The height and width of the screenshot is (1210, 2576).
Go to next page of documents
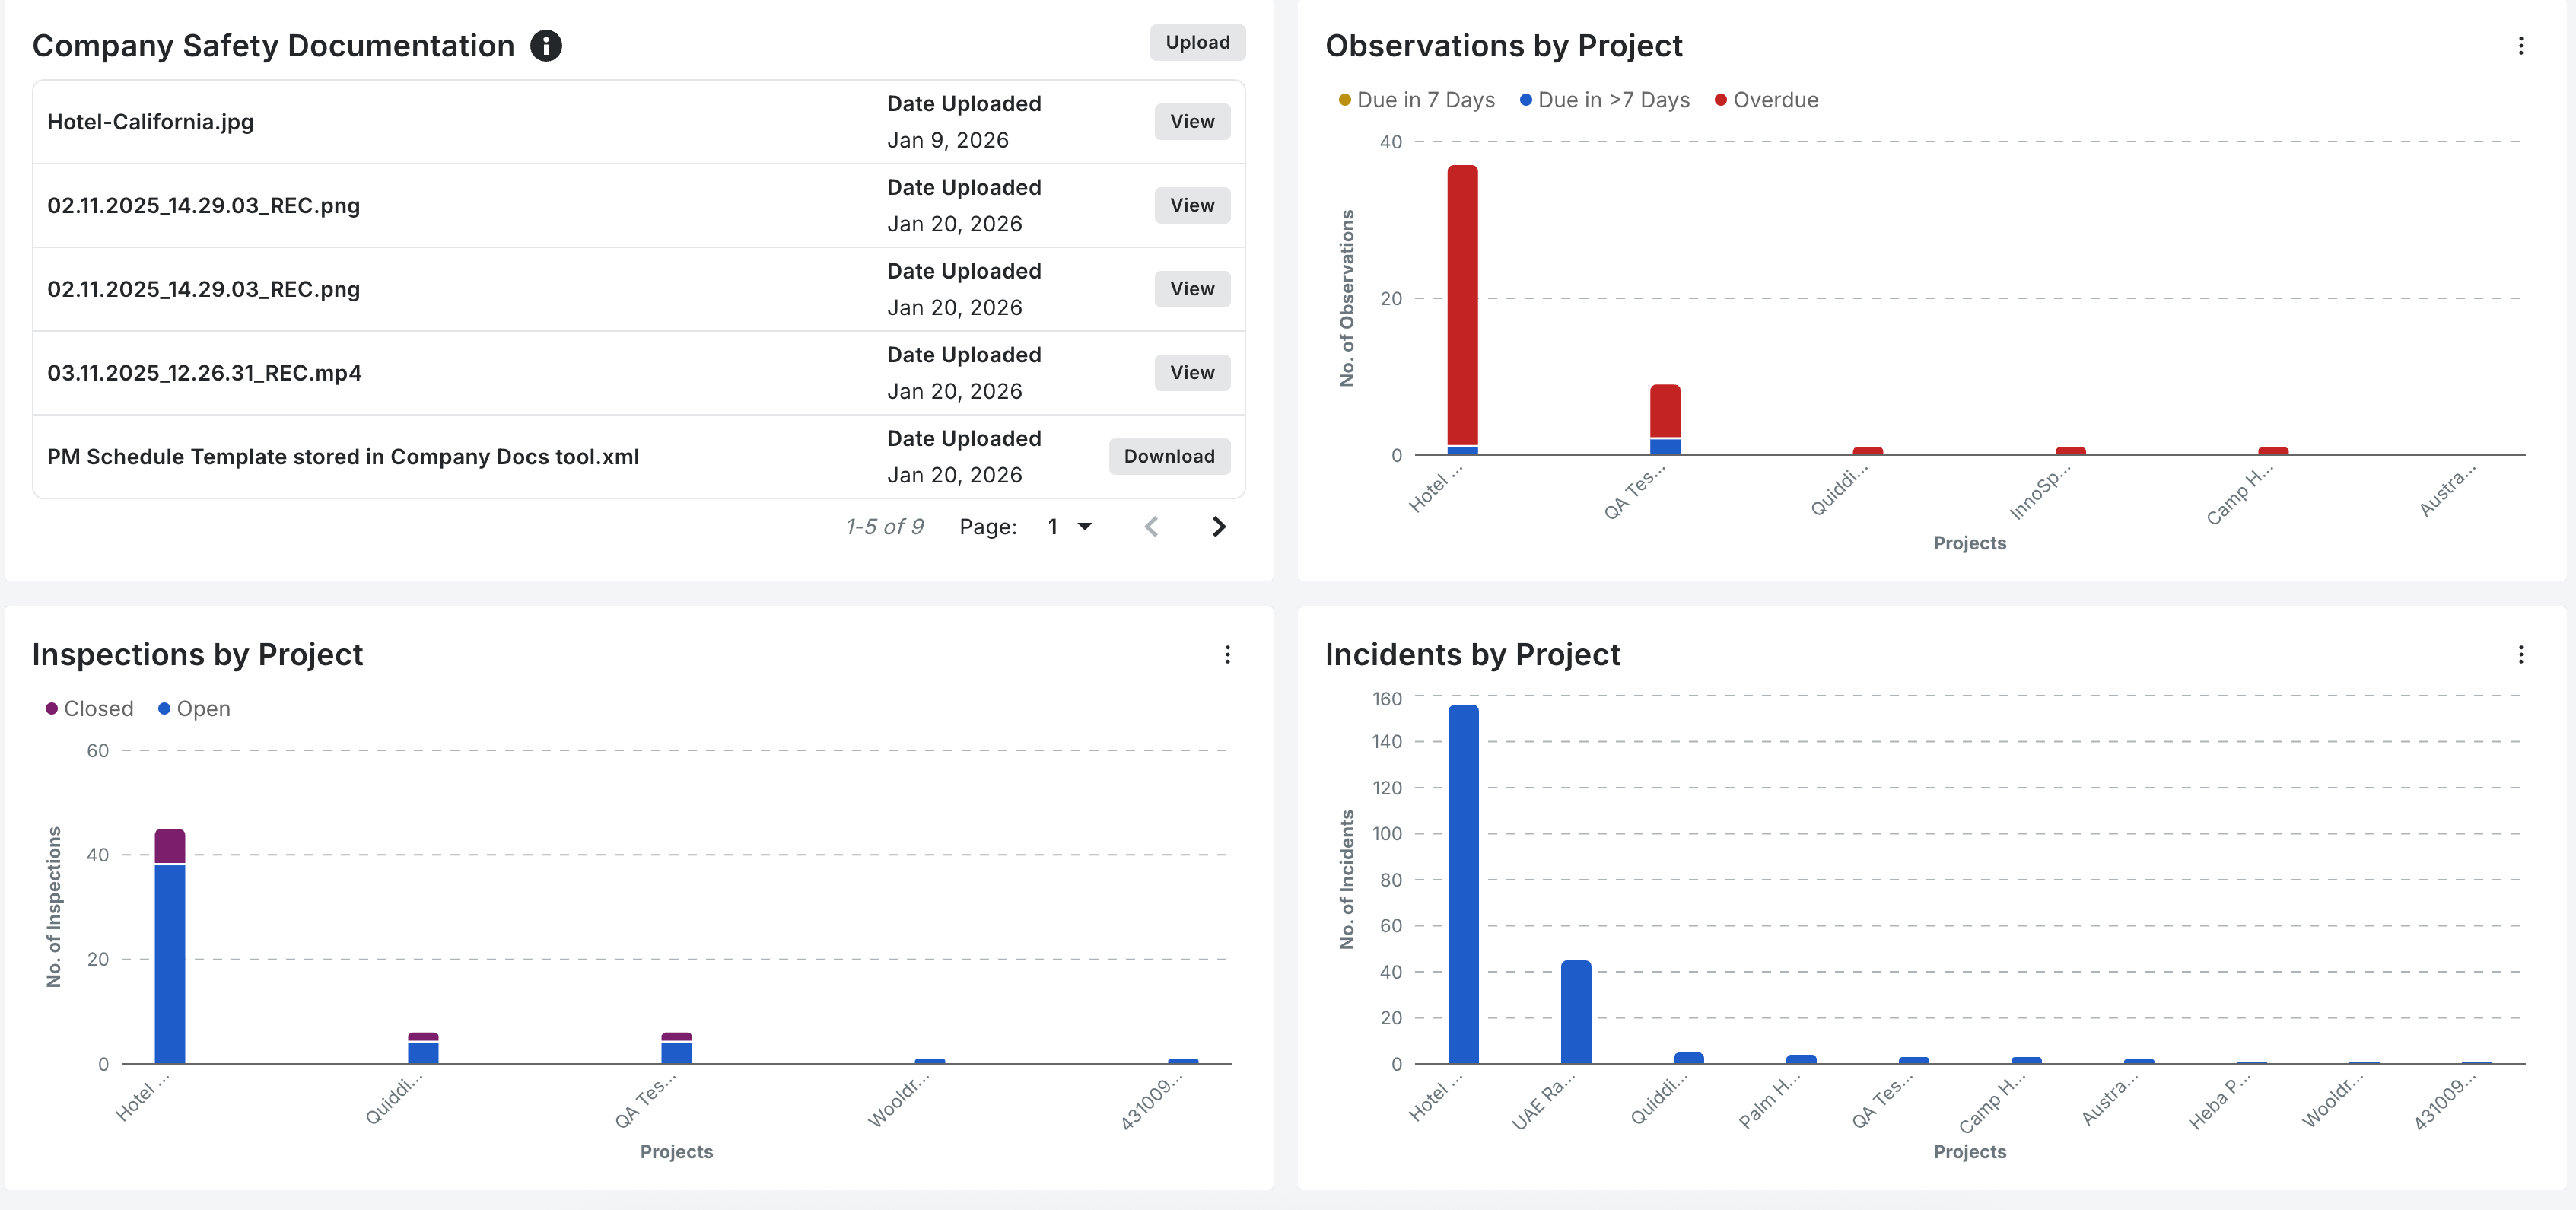1218,527
